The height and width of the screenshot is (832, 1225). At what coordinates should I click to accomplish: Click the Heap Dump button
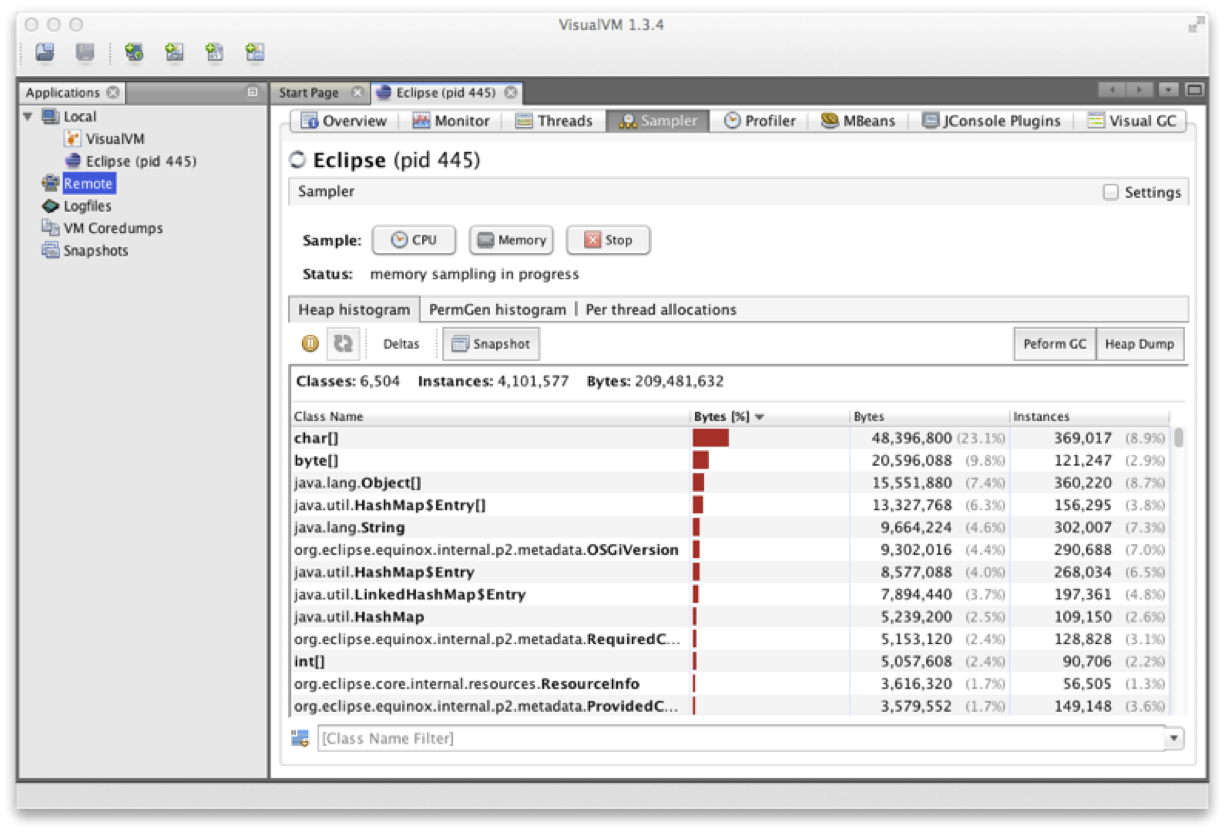pos(1139,344)
